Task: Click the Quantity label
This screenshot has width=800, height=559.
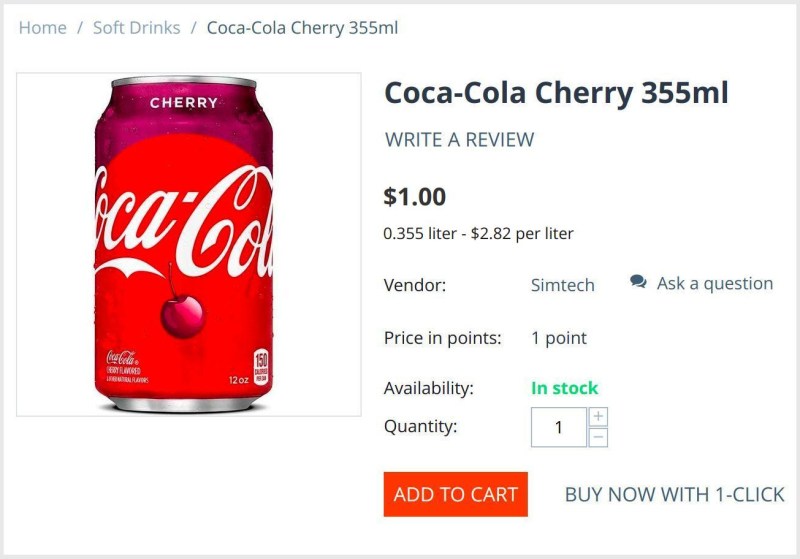Action: point(420,426)
